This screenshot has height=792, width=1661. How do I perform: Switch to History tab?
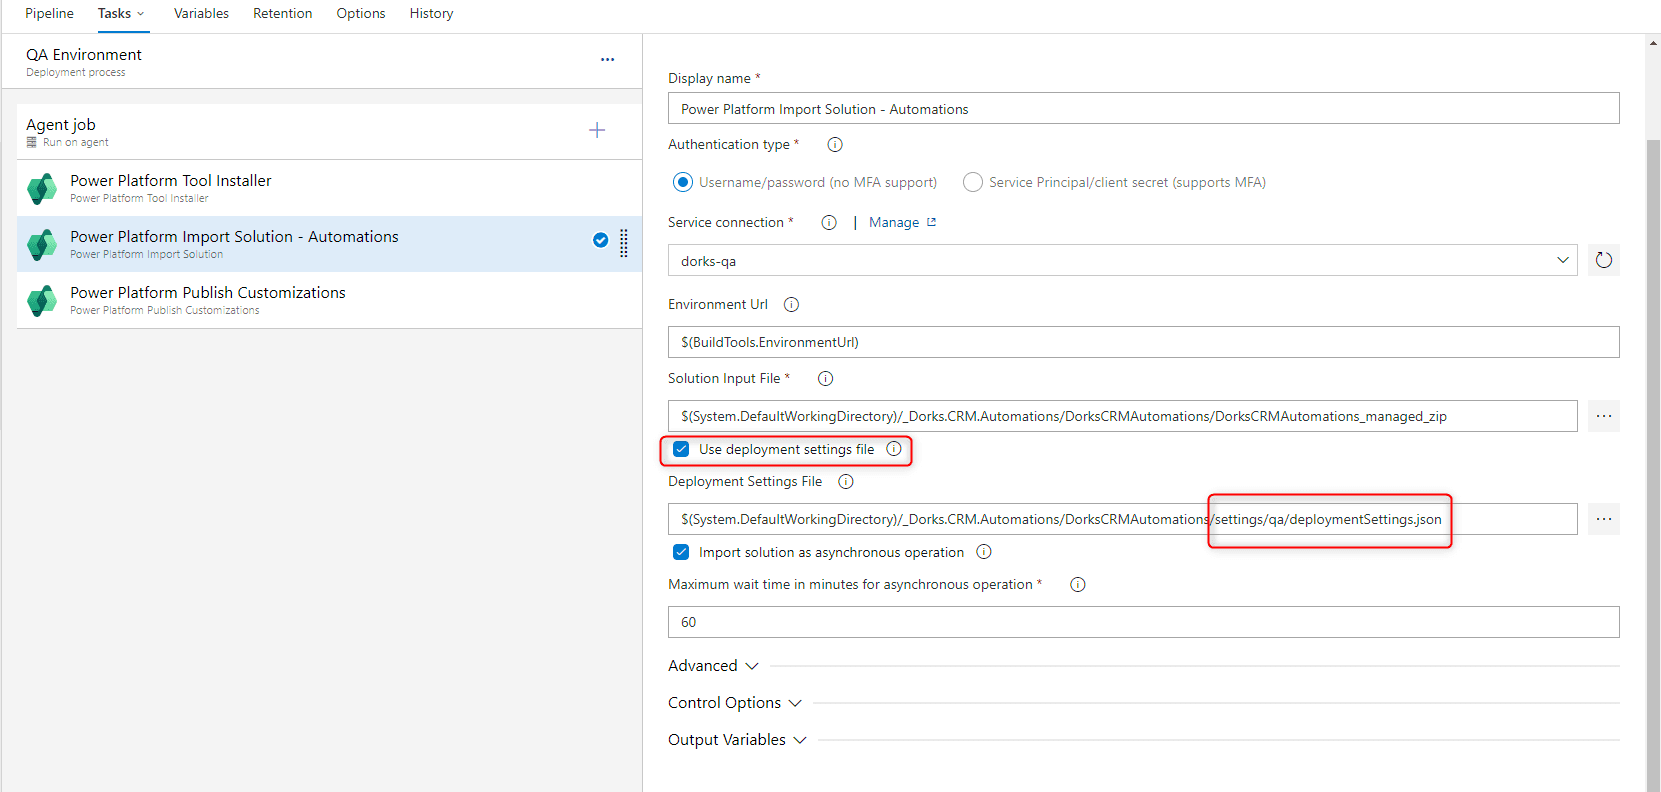coord(431,14)
